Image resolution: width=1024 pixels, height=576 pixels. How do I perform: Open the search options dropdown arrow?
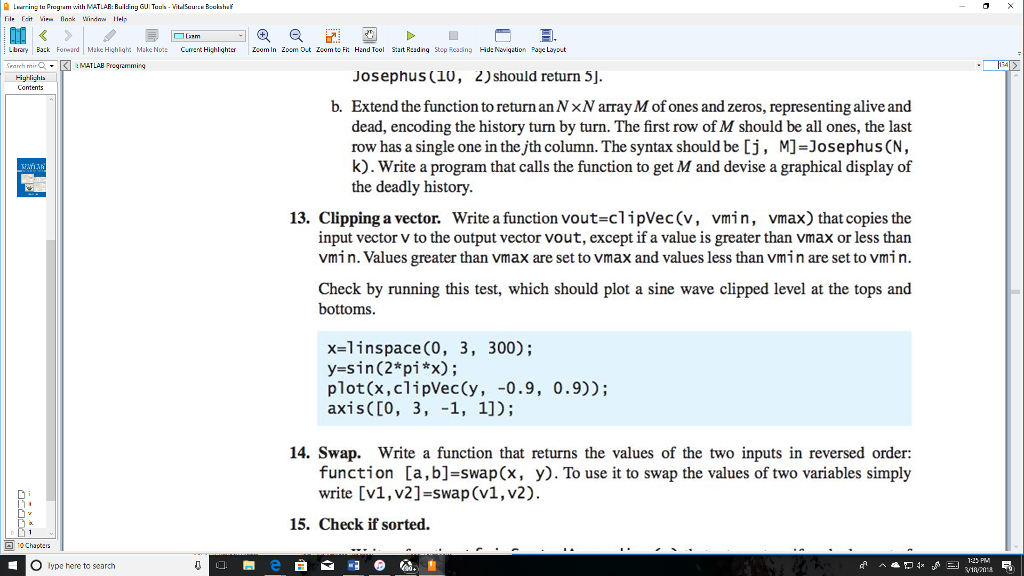(51, 65)
